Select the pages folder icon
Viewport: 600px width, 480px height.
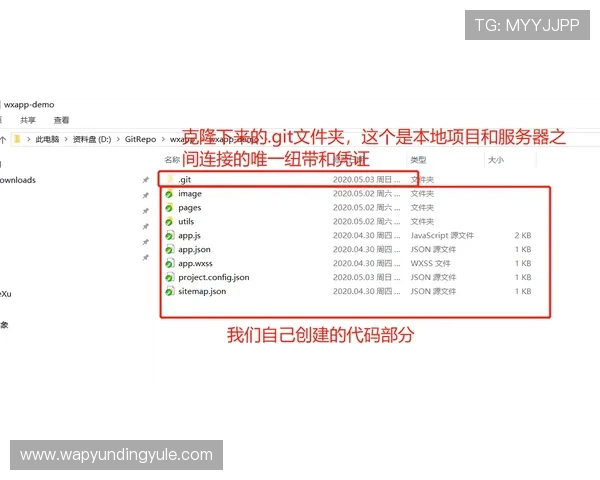point(169,207)
